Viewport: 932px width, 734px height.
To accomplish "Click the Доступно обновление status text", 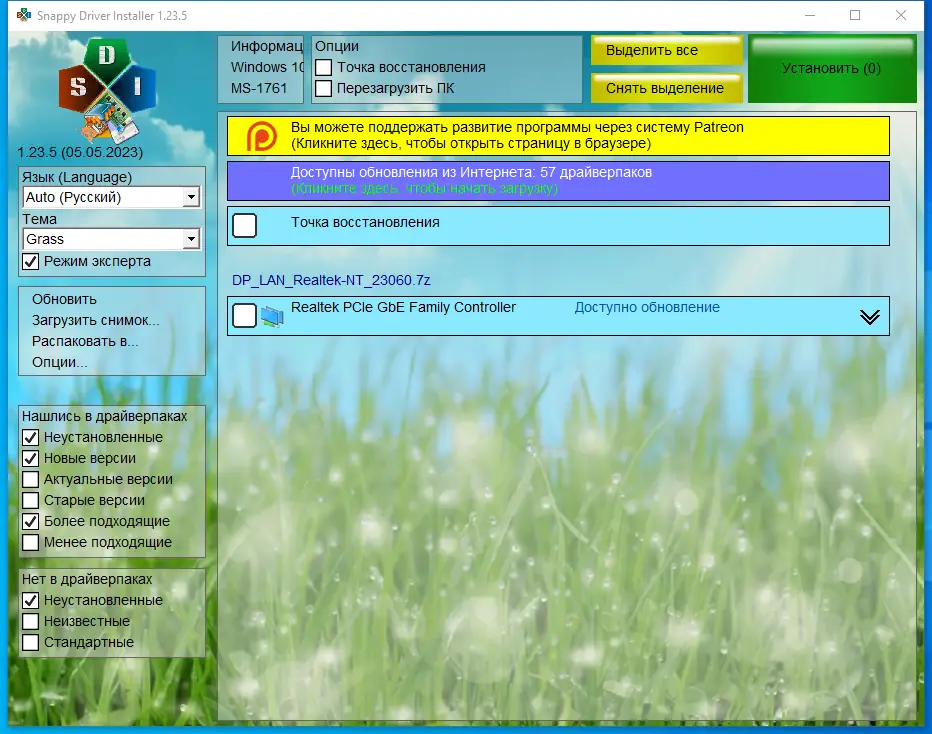I will (647, 307).
